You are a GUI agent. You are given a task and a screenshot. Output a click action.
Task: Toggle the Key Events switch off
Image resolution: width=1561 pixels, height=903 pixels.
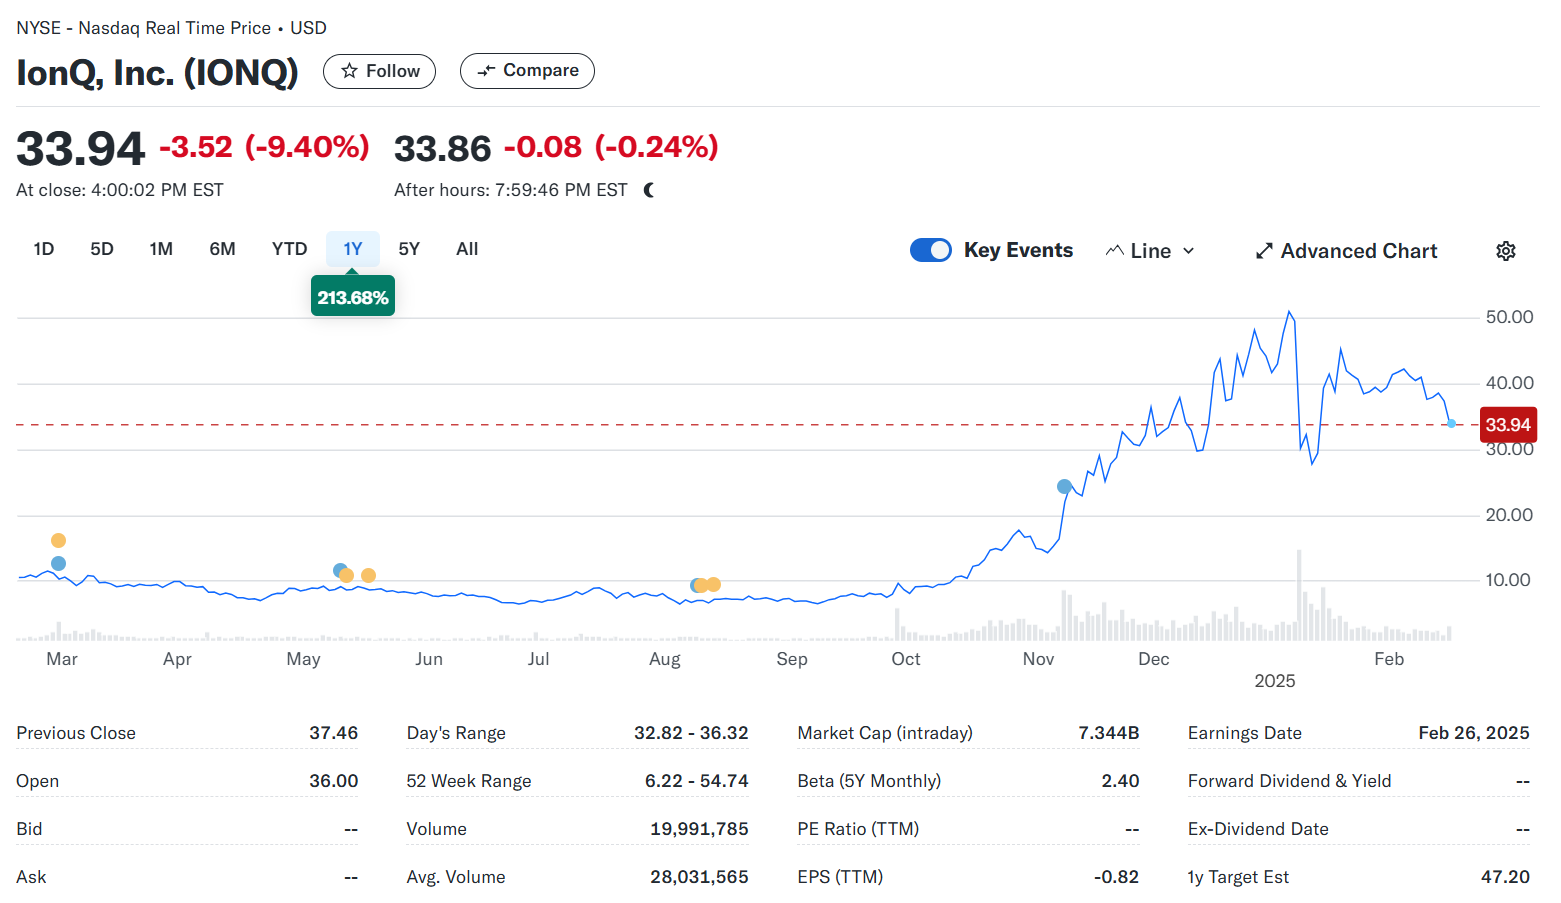point(930,250)
